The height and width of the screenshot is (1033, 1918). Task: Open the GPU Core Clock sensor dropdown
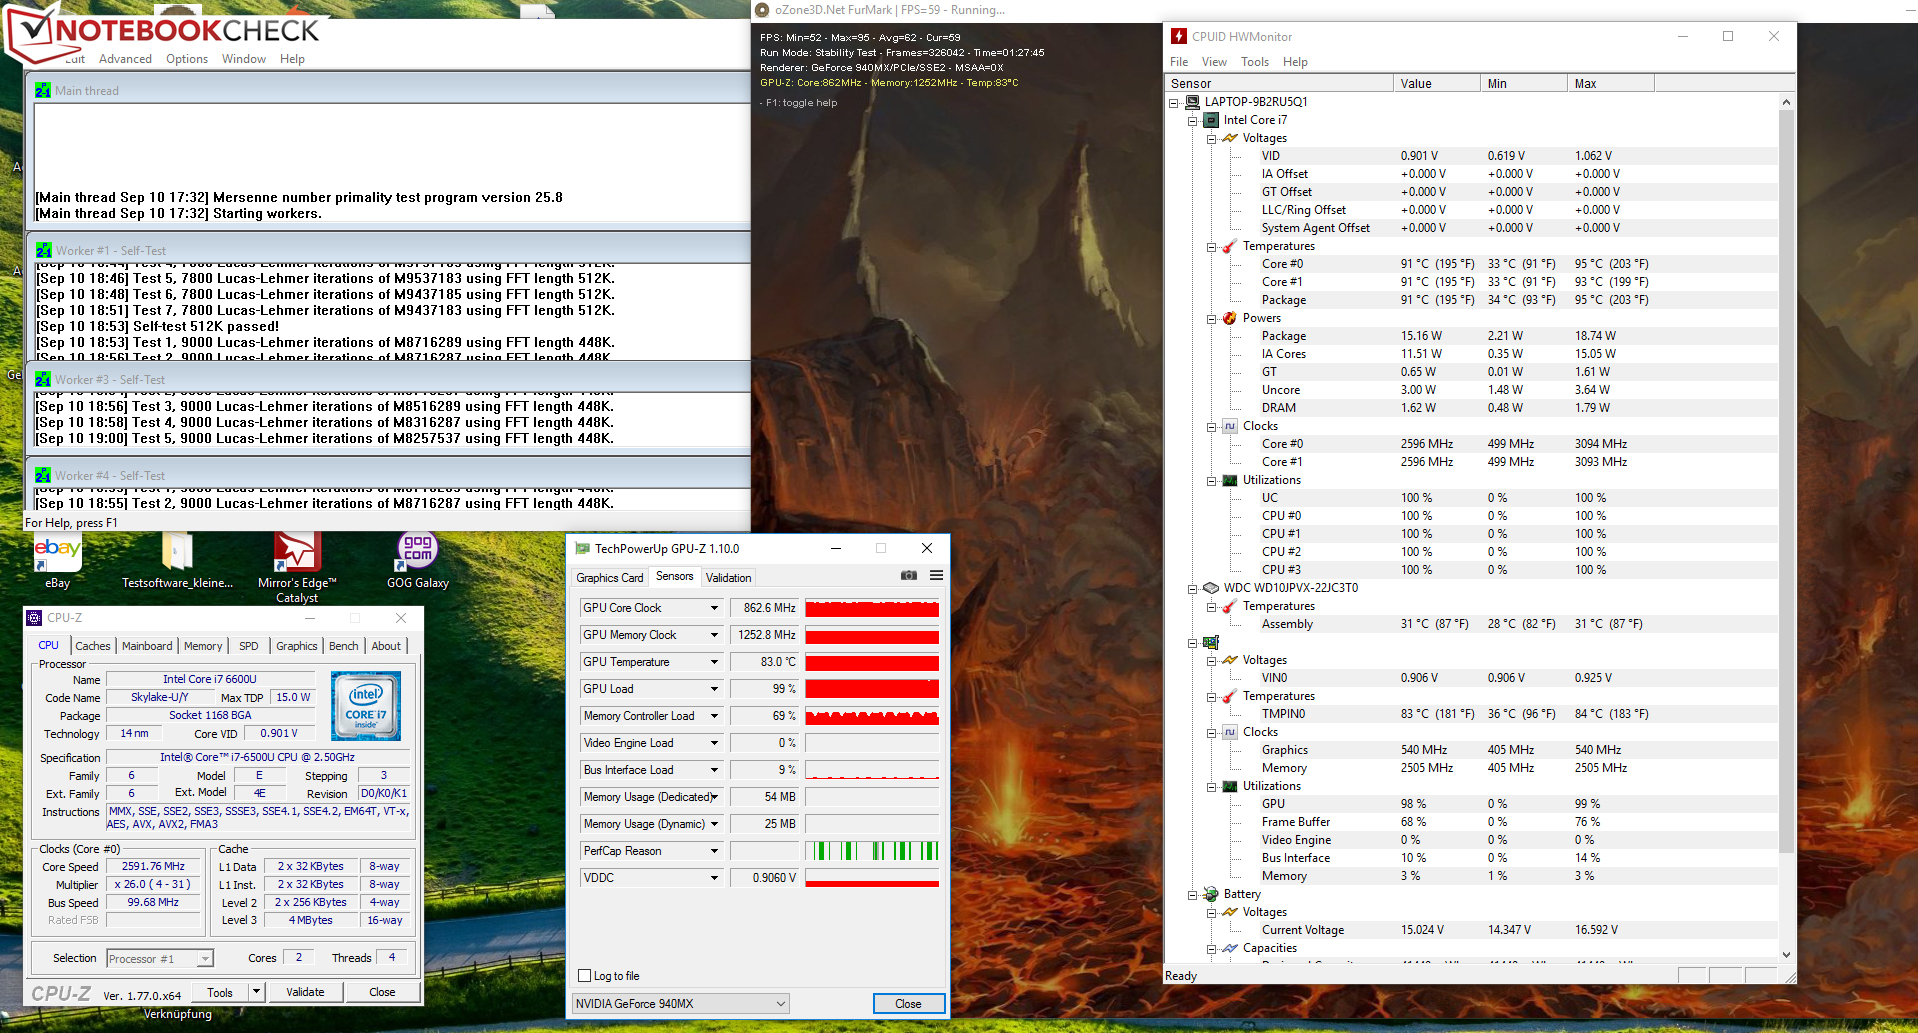tap(714, 608)
